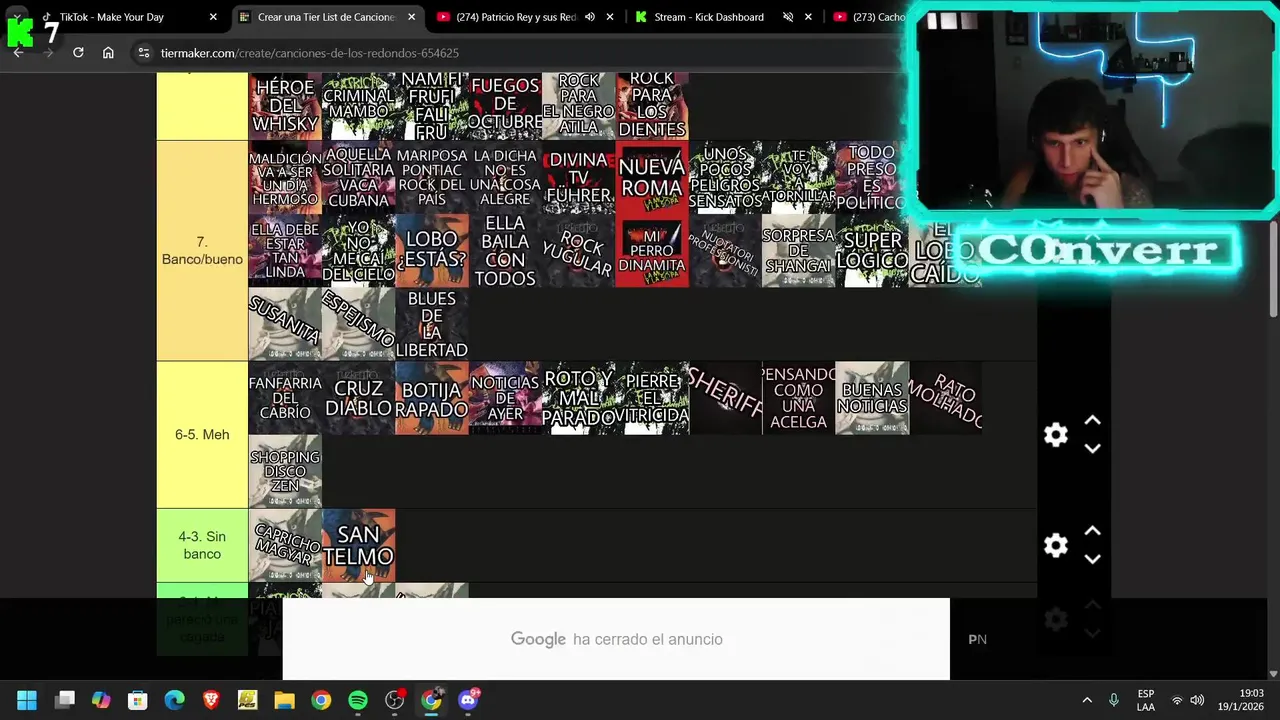
Task: Close the TikTok tab
Action: pos(213,17)
